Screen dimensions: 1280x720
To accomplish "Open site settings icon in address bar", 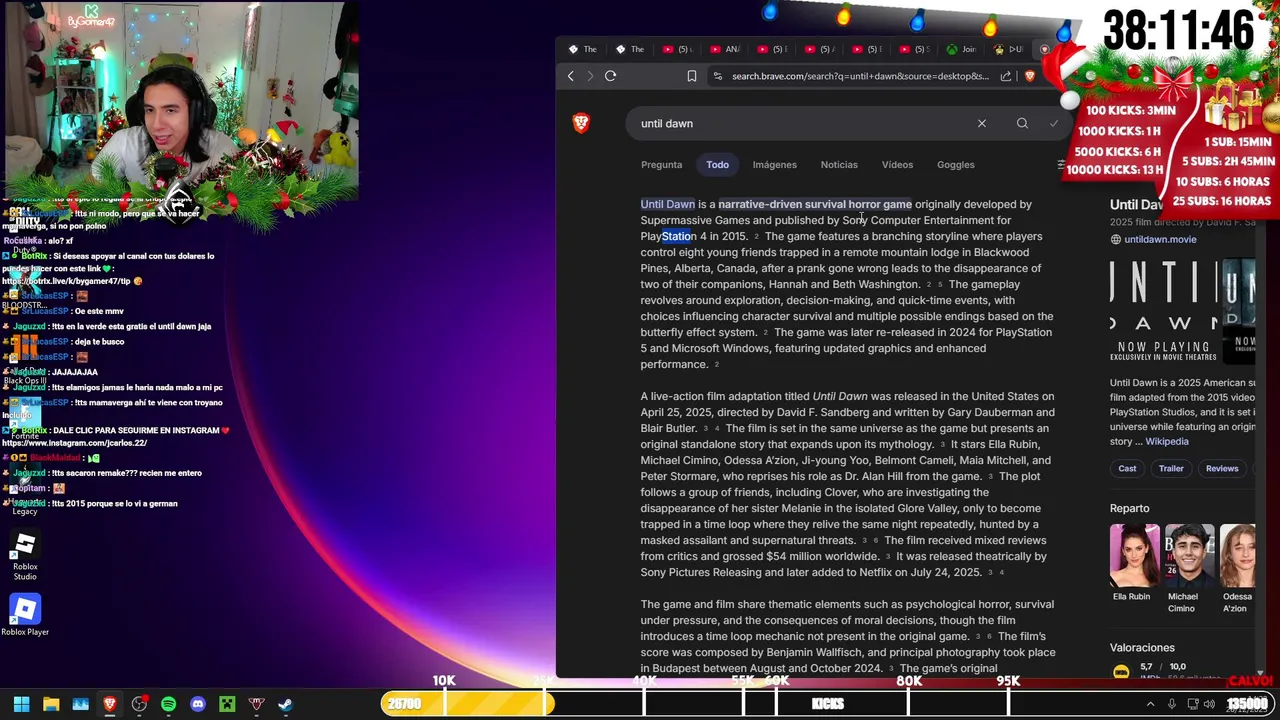I will click(717, 76).
